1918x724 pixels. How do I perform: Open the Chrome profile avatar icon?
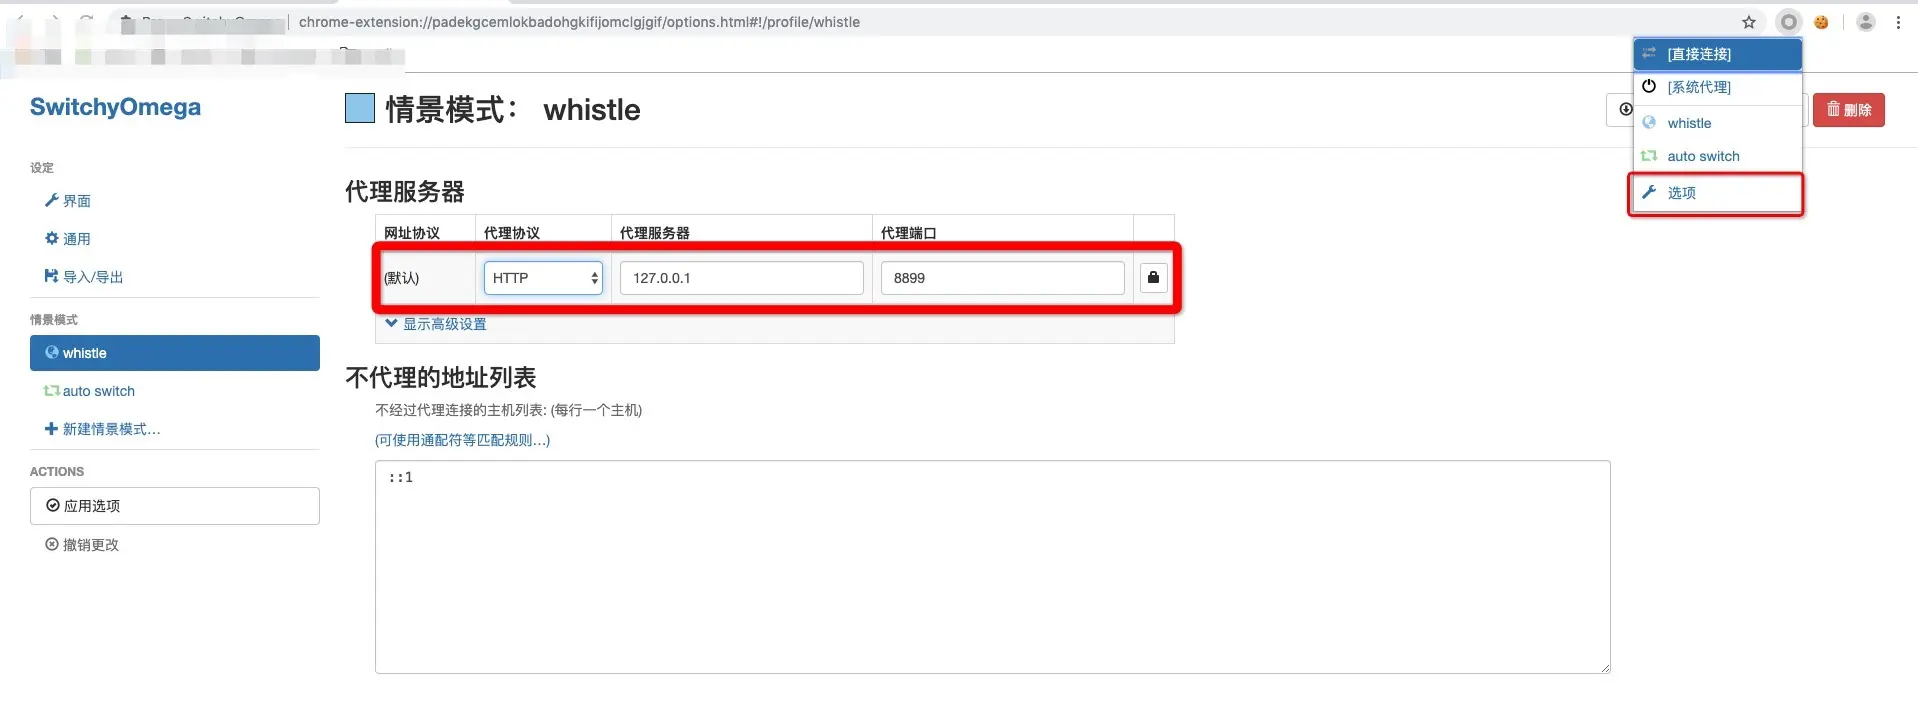point(1866,22)
